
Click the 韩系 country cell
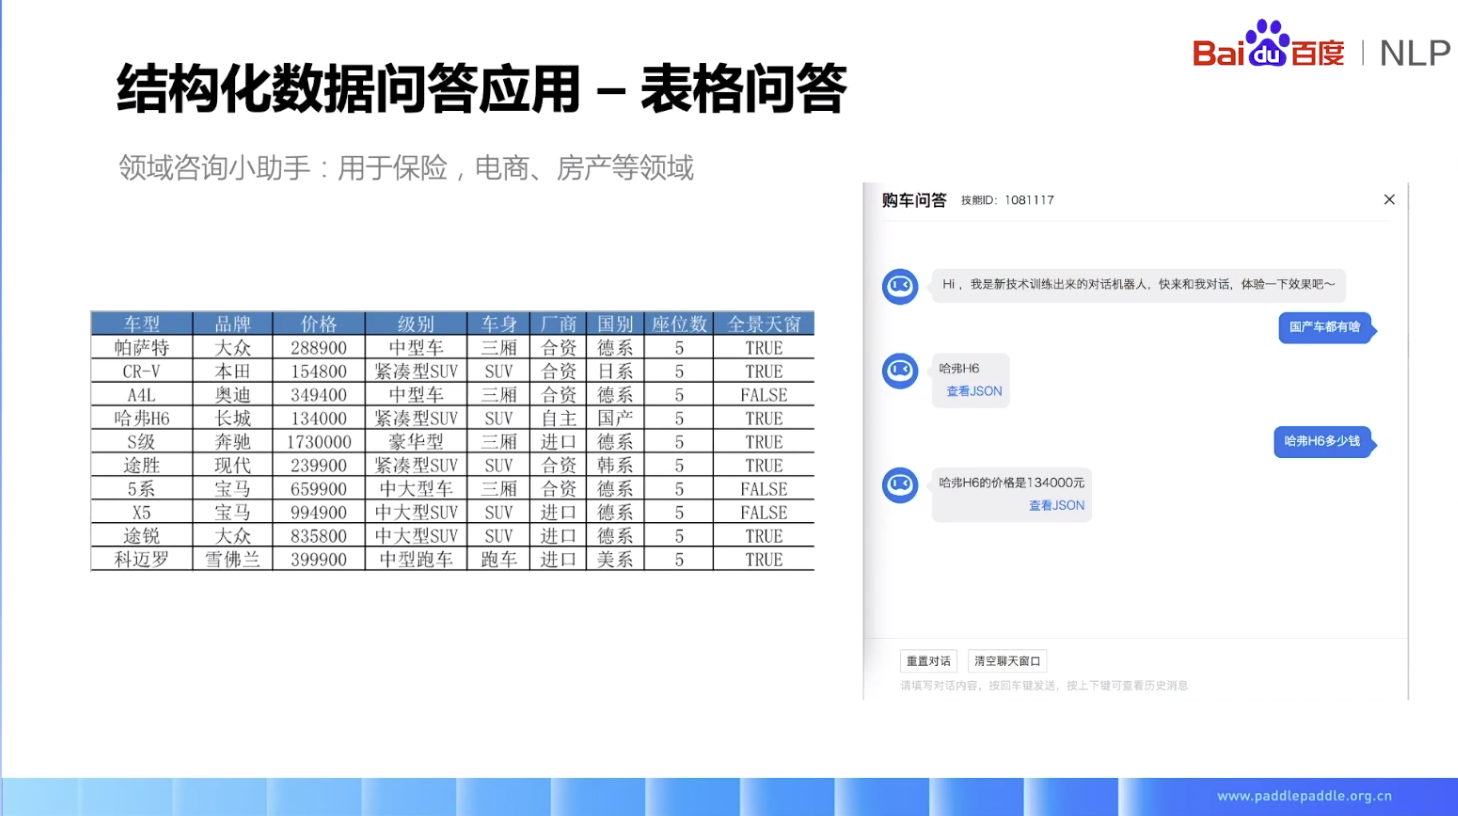pyautogui.click(x=615, y=465)
